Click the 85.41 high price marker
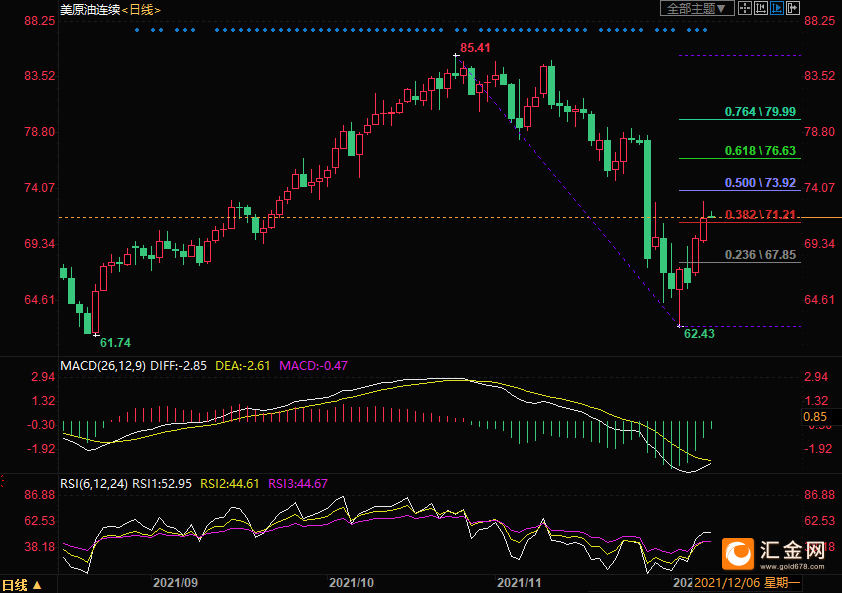Image resolution: width=842 pixels, height=593 pixels. (x=476, y=48)
